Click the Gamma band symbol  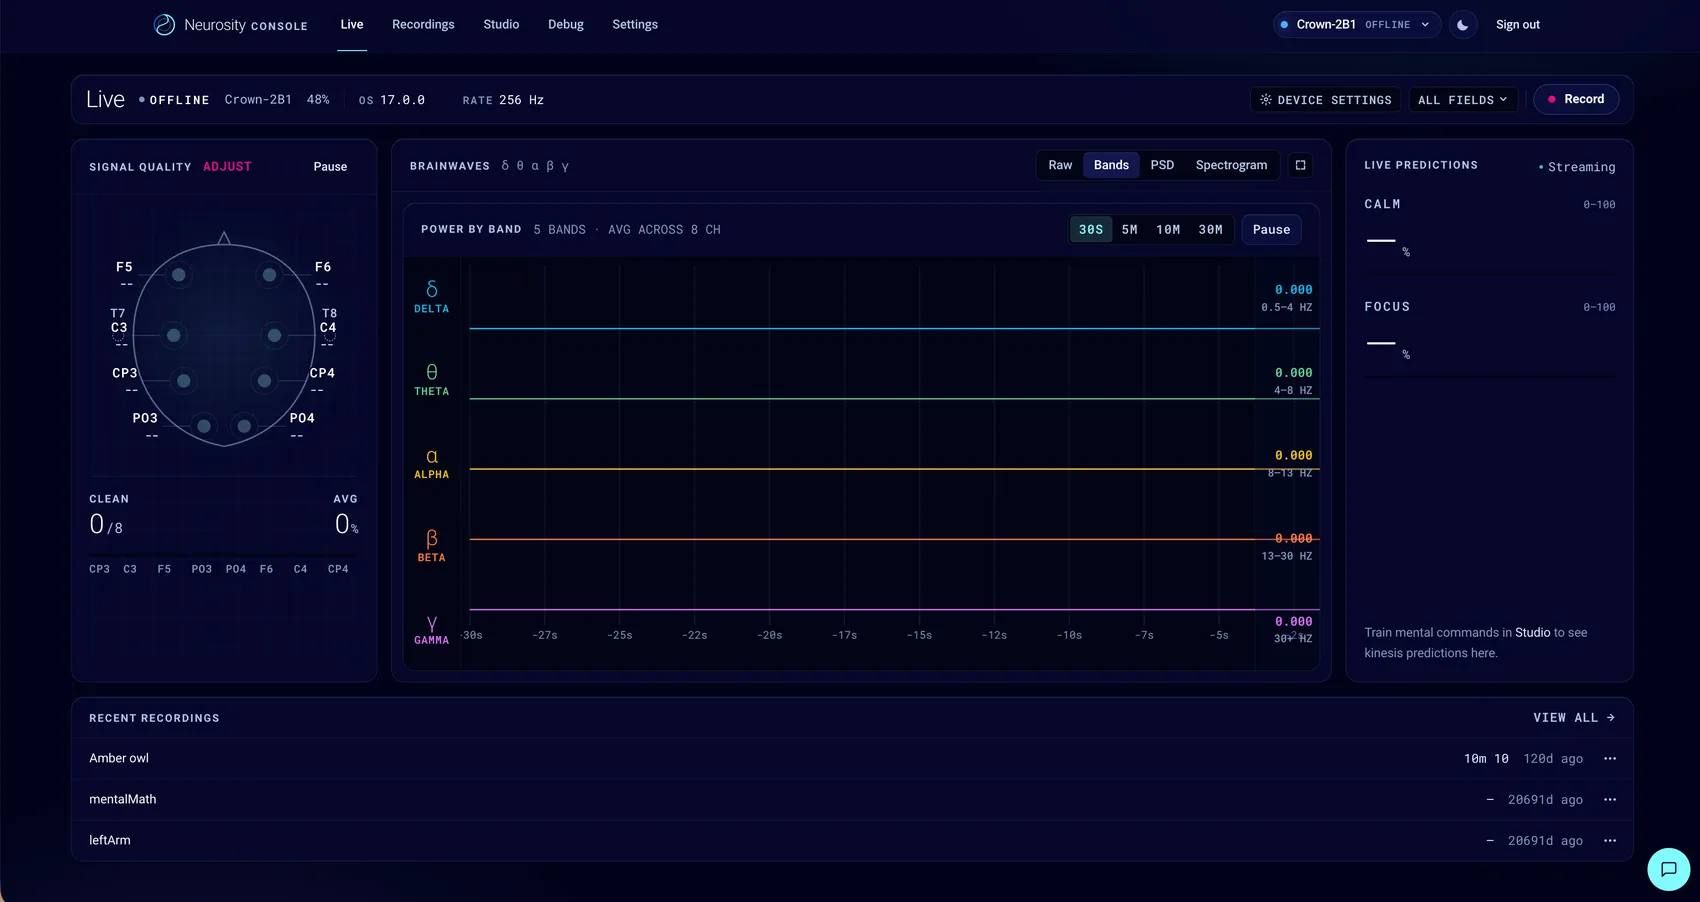point(432,623)
